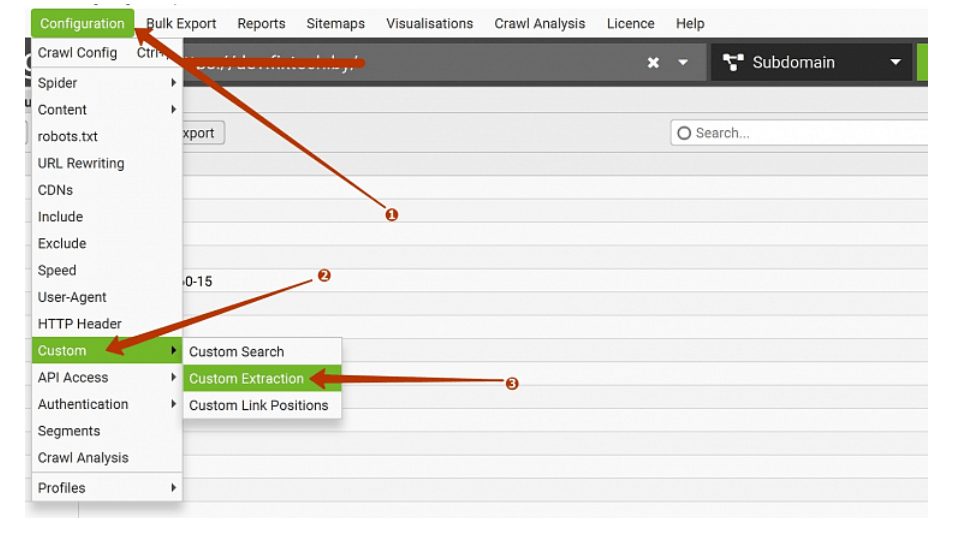
Task: Select robots.txt in the Configuration menu
Action: click(67, 136)
